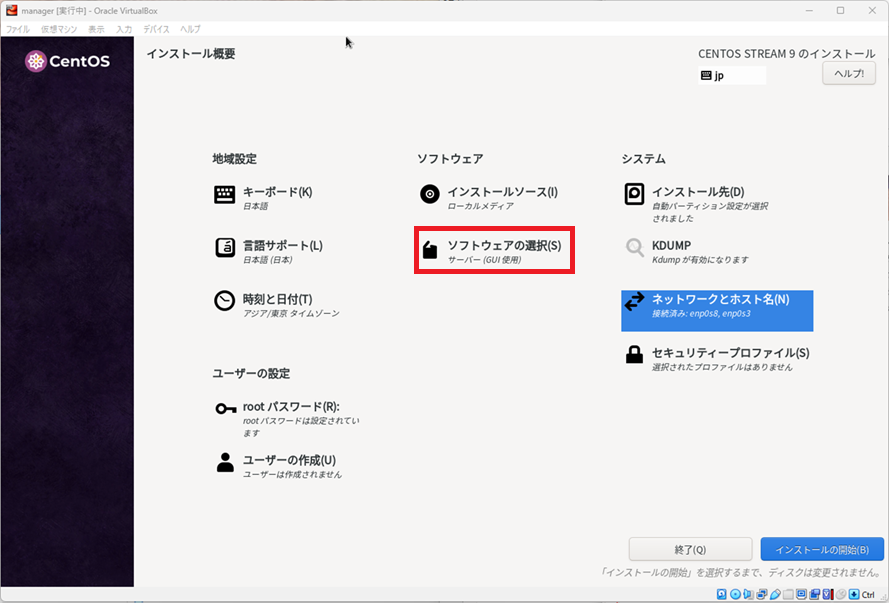Screen dimensions: 889x603
Task: Click the Ctrl host key label
Action: point(869,594)
